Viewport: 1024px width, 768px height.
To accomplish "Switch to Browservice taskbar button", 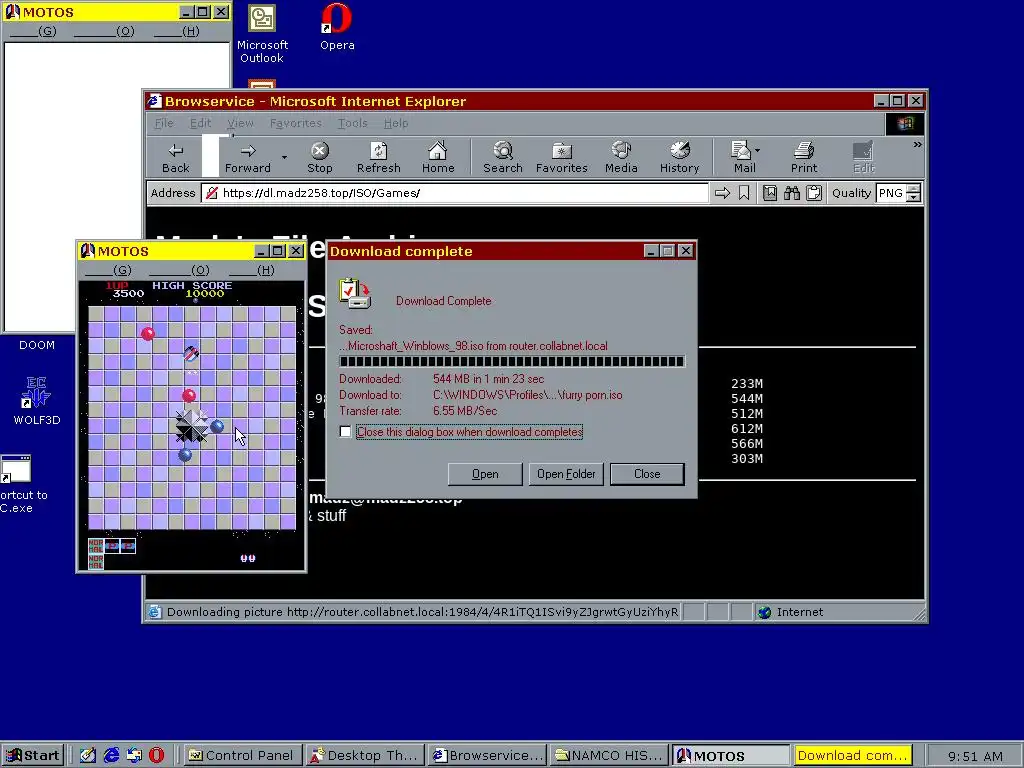I will pos(488,756).
